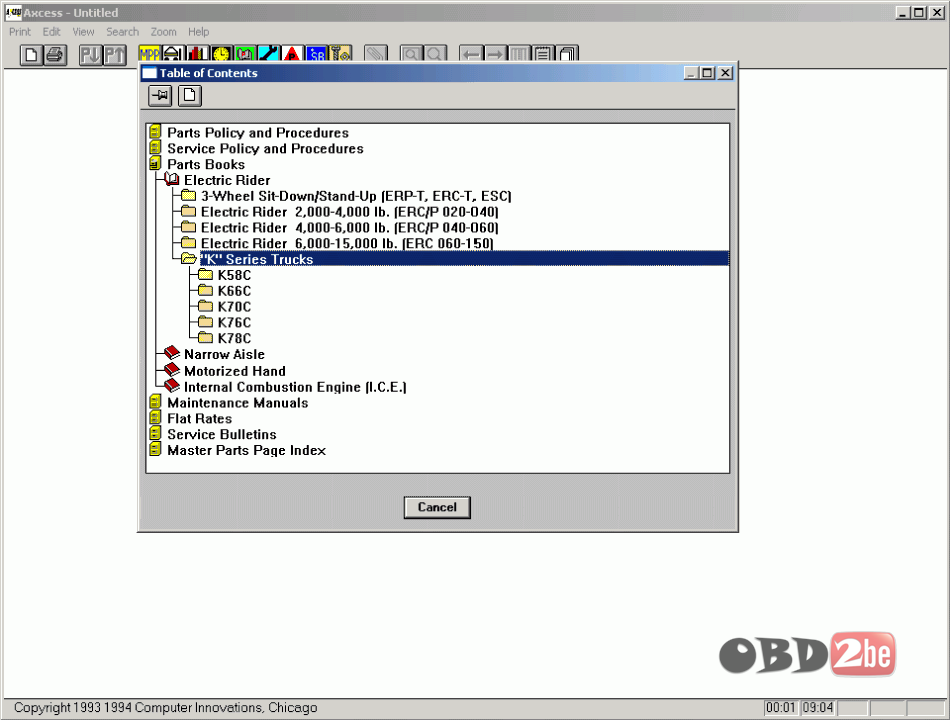The width and height of the screenshot is (950, 720).
Task: Click the greyed columns icon in toolbar
Action: [519, 53]
